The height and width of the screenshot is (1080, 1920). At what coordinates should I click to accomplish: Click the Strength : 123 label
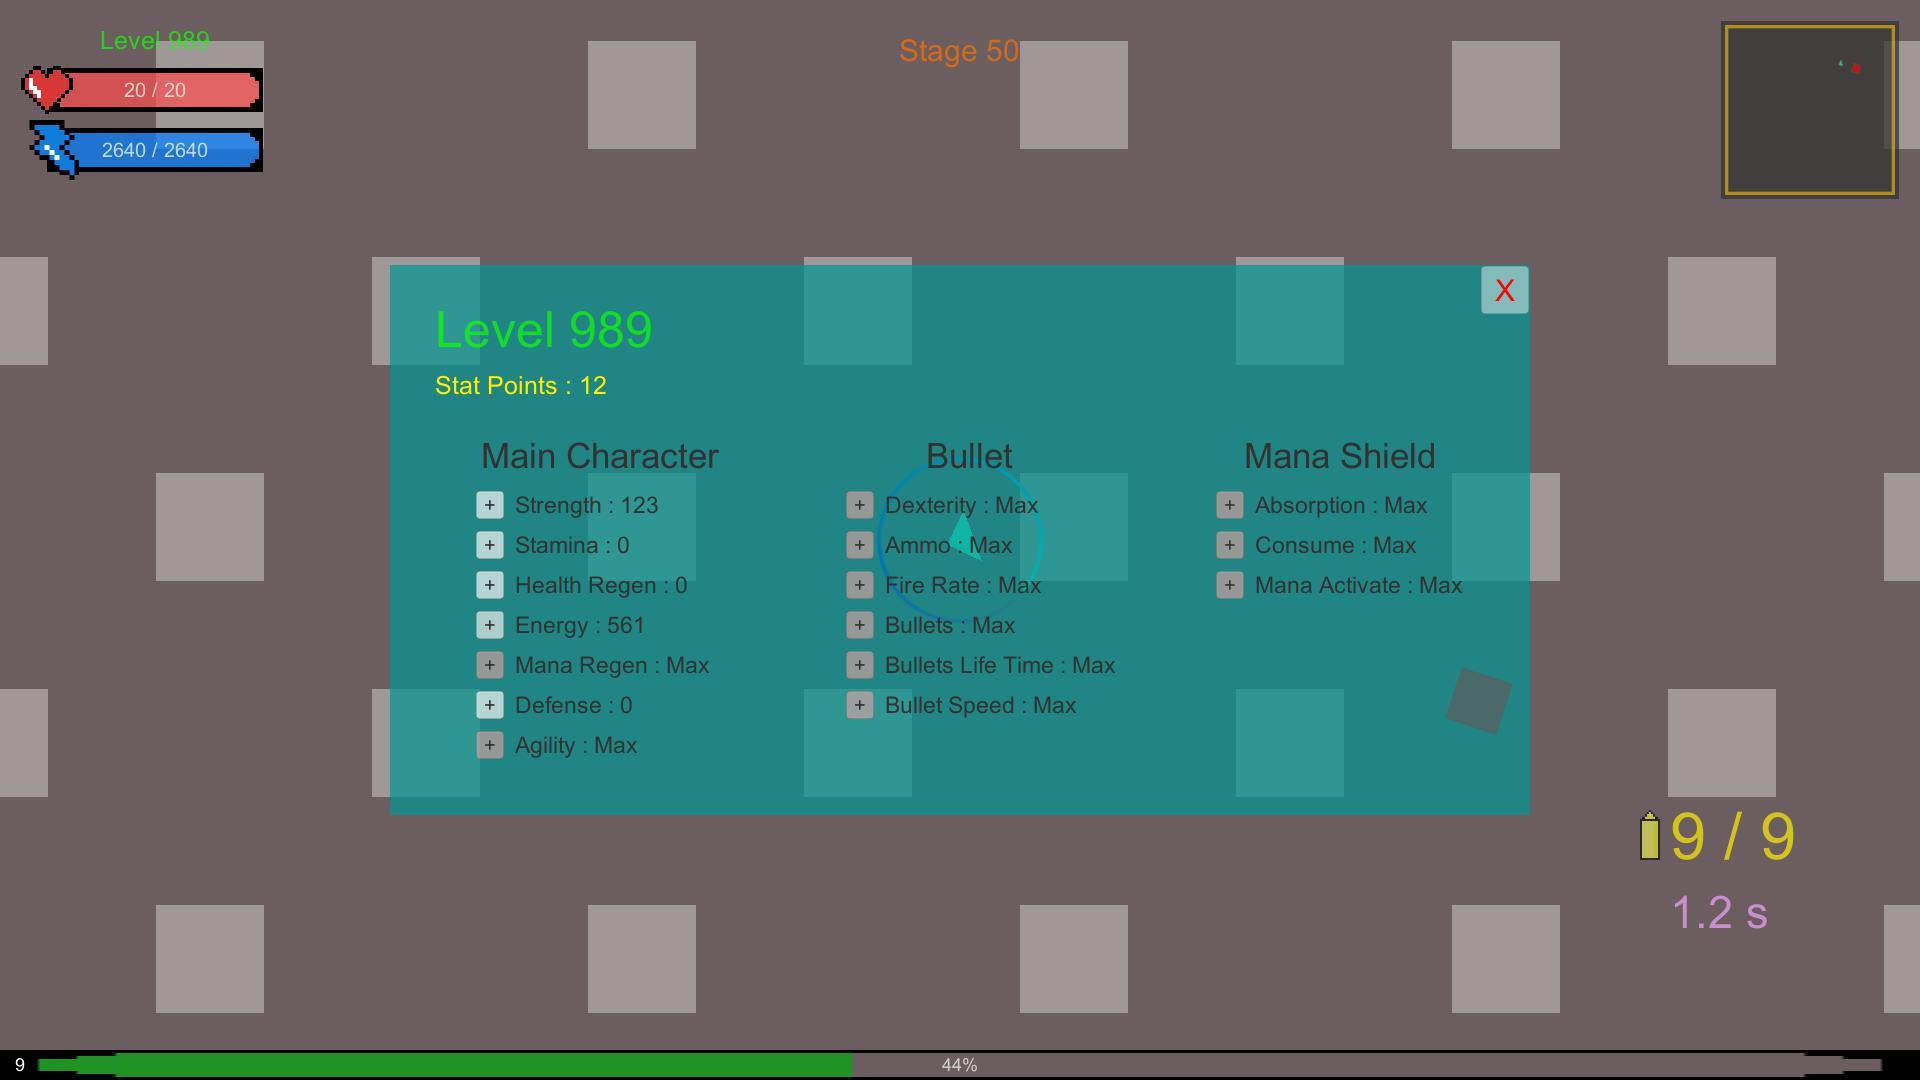coord(587,505)
